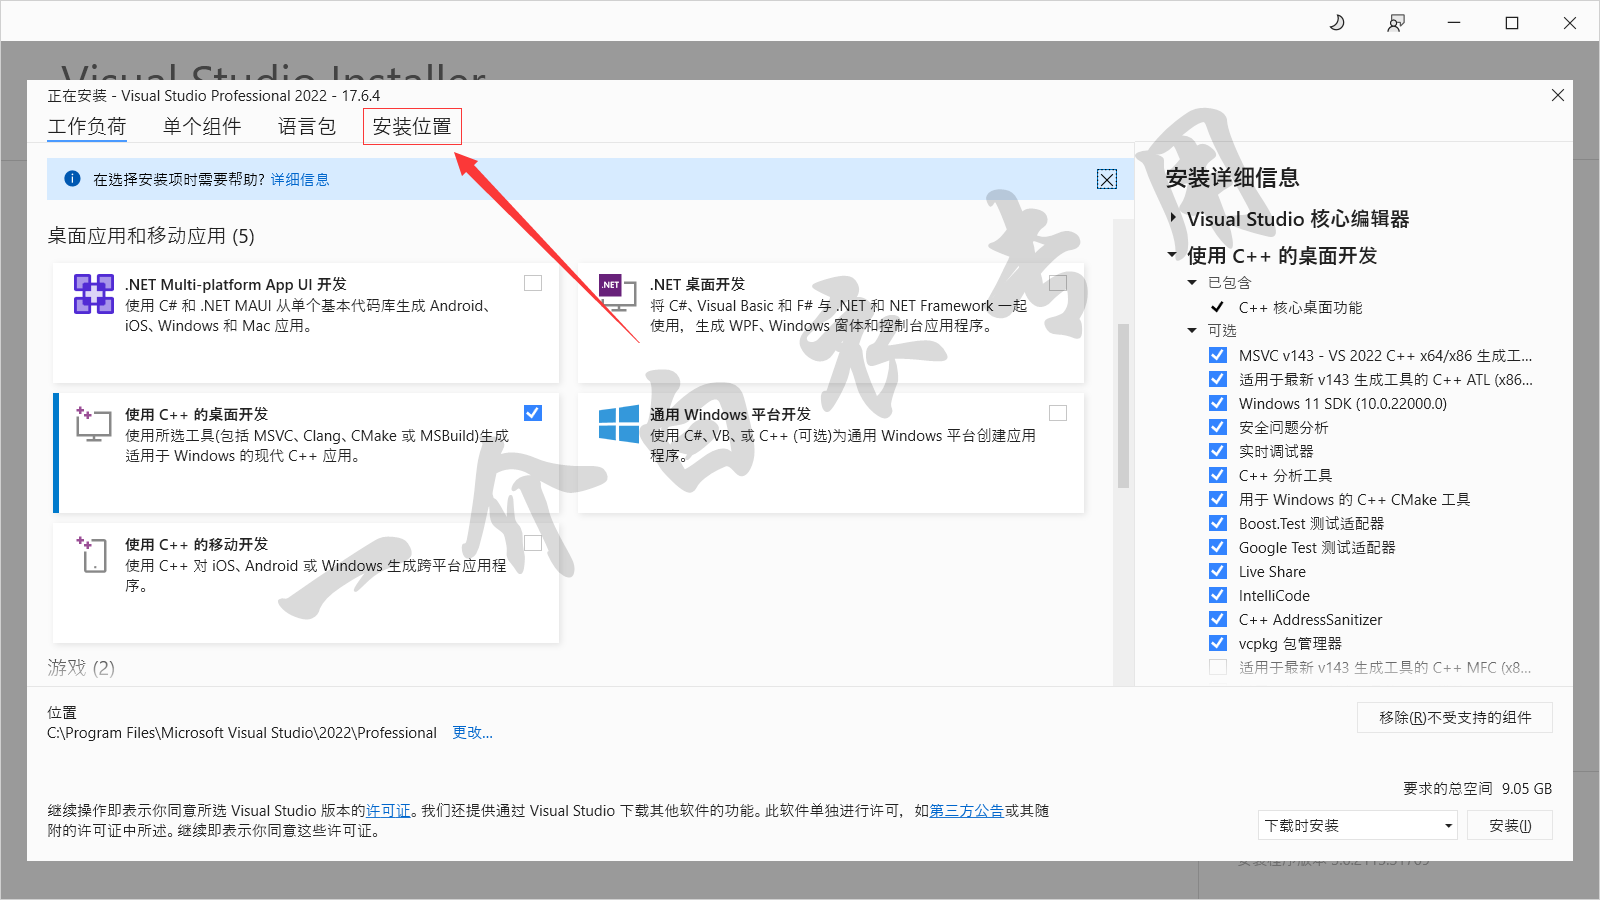Uncheck C++ CMake tools for Windows
Screen dimensions: 1600x900
[1218, 499]
